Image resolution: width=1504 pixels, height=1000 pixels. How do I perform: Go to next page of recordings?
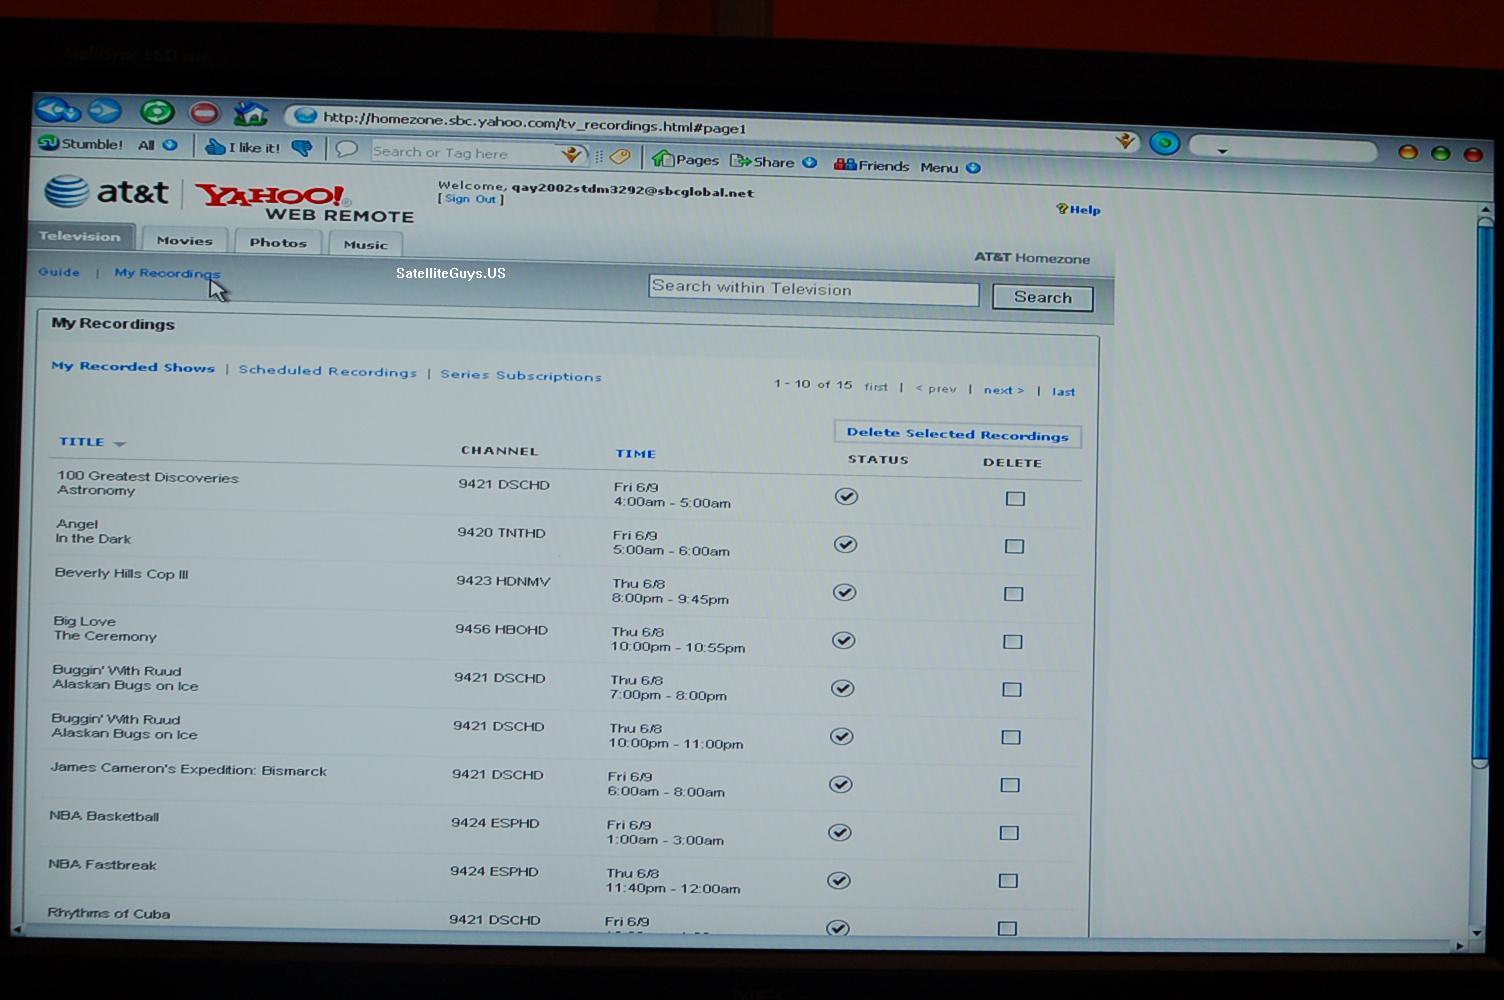1003,390
